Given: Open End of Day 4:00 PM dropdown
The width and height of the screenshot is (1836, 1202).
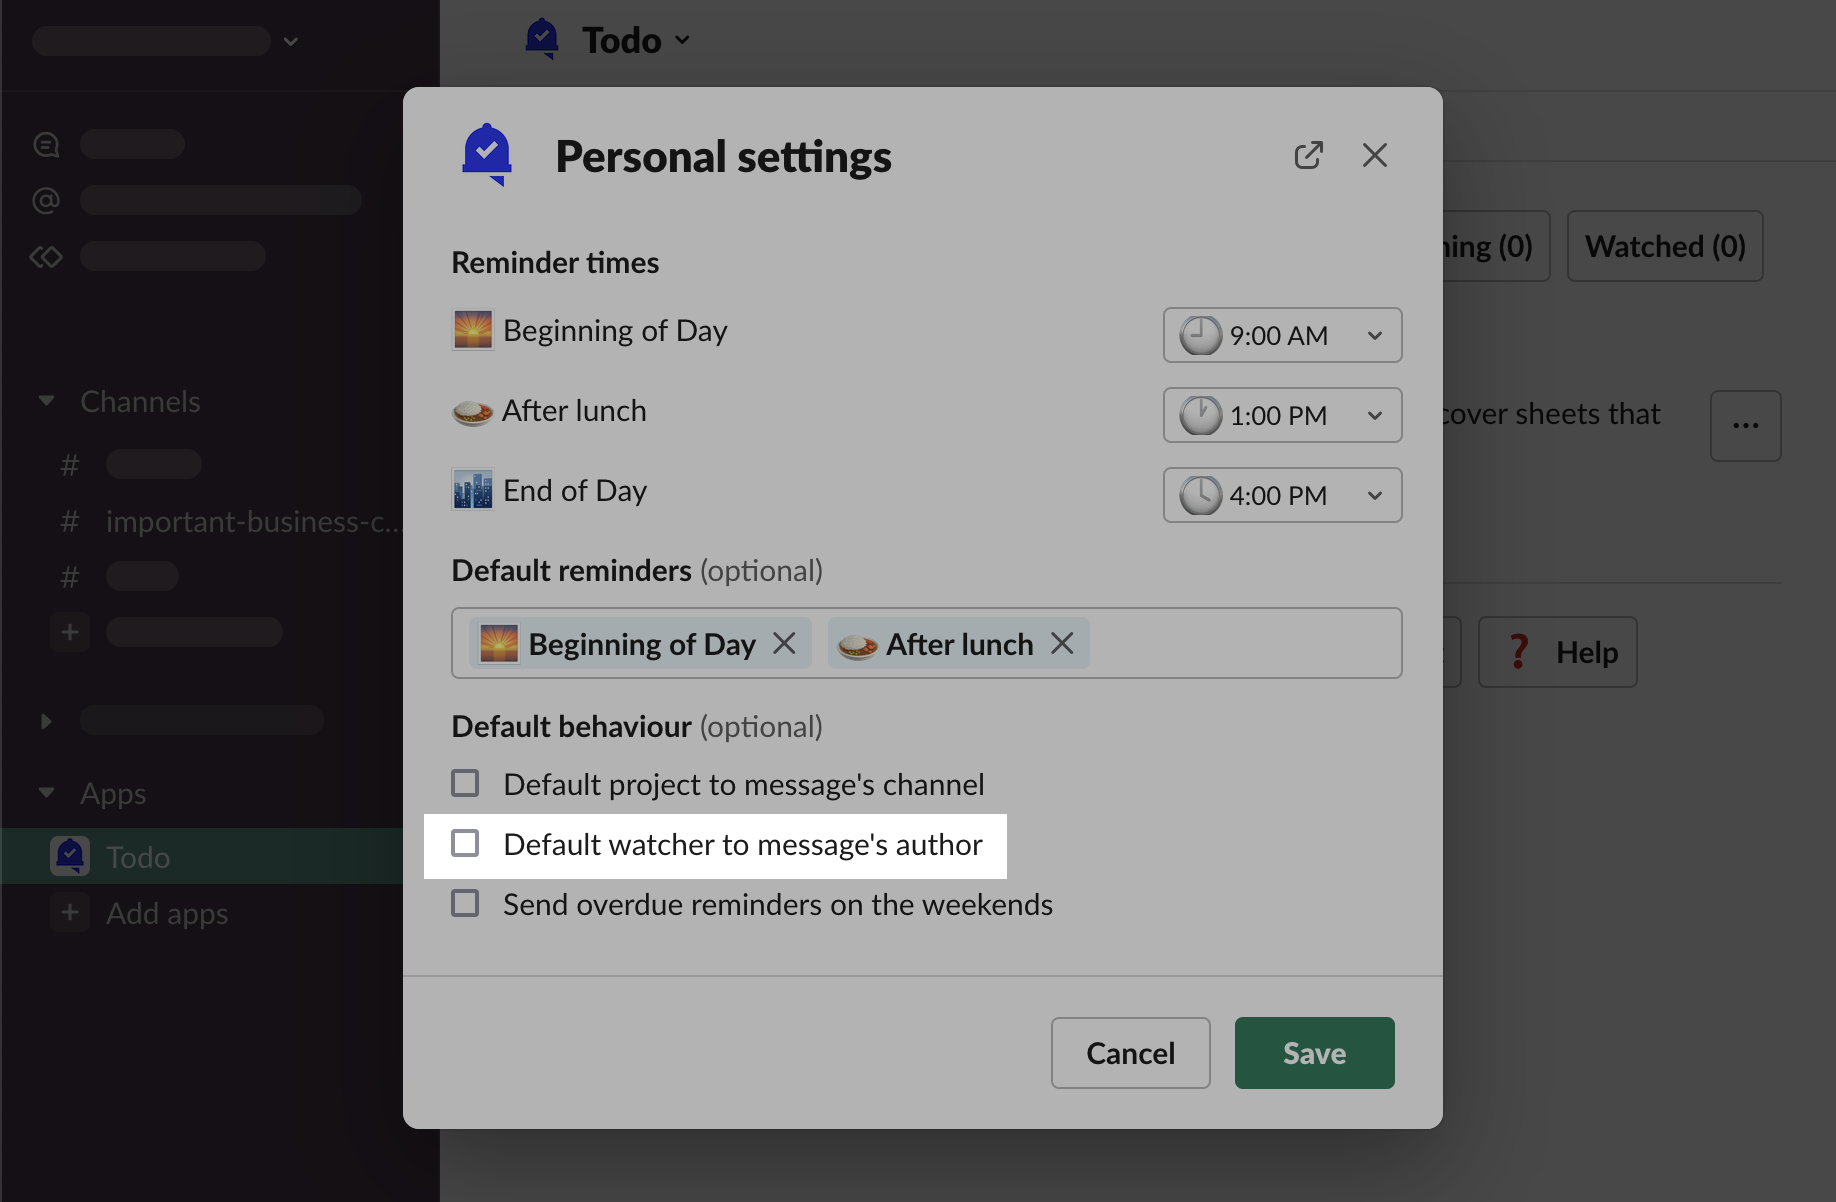Looking at the screenshot, I should [x=1282, y=495].
